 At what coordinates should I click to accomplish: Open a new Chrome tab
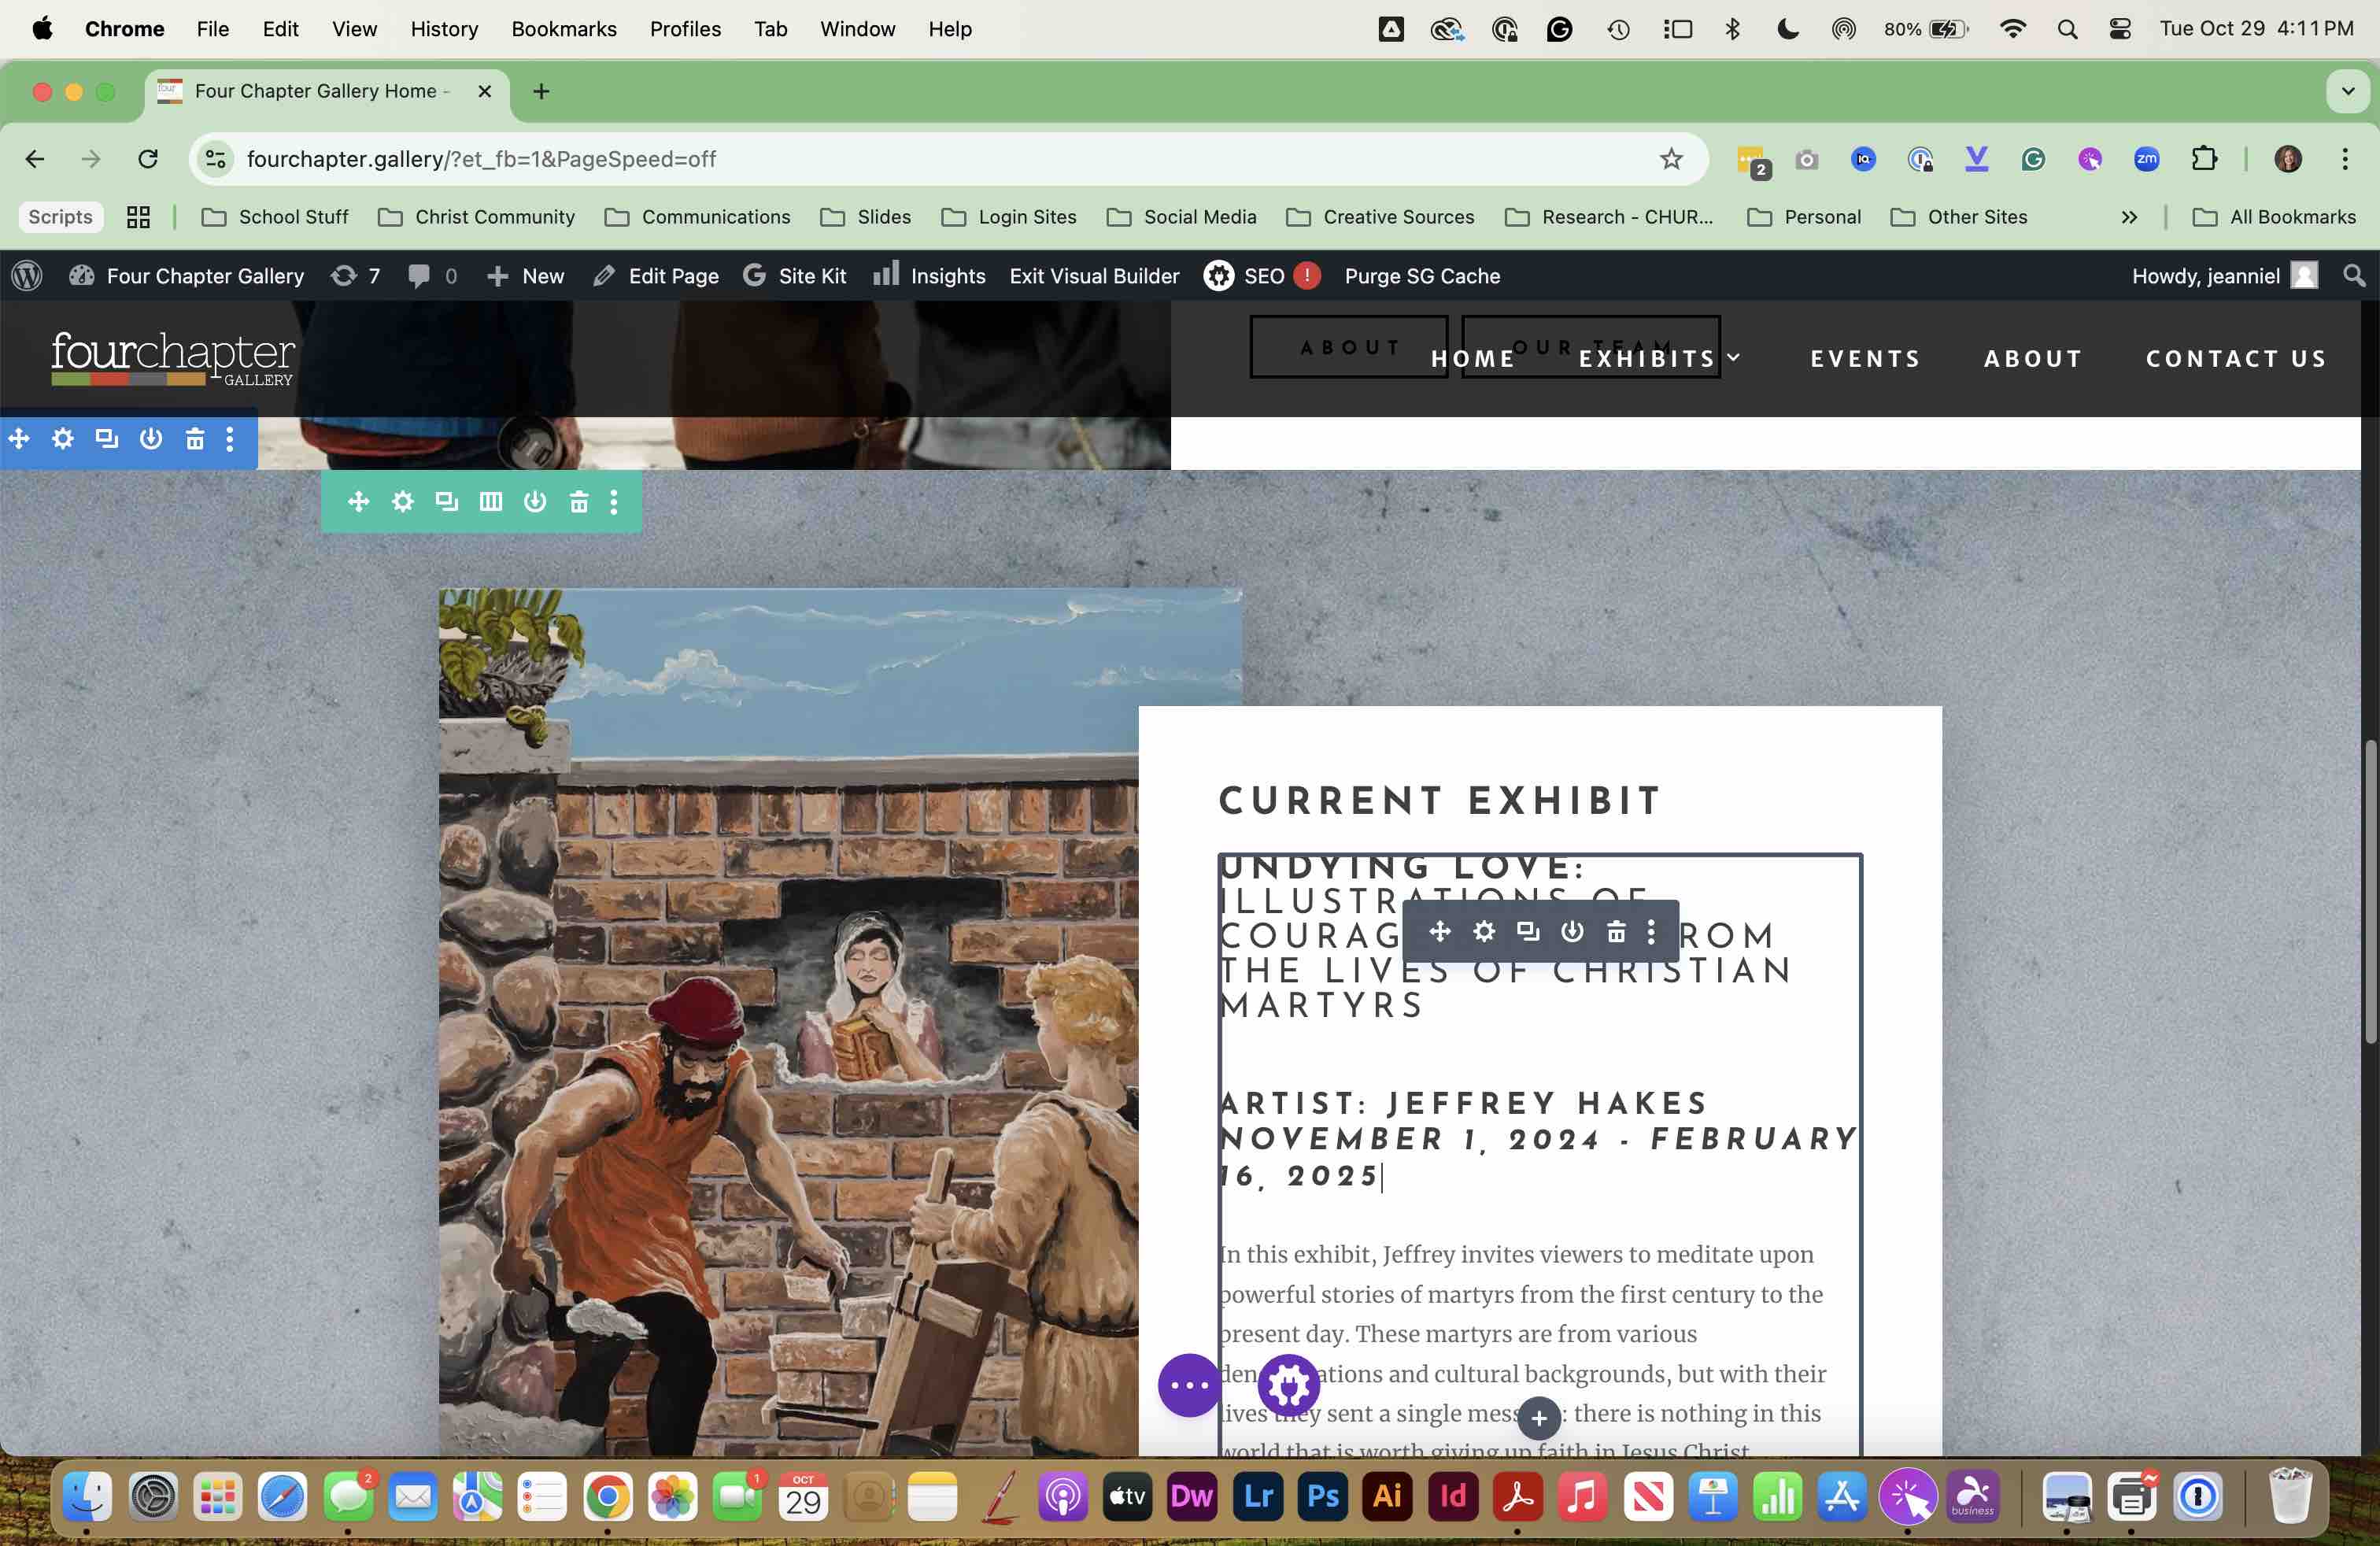coord(541,92)
